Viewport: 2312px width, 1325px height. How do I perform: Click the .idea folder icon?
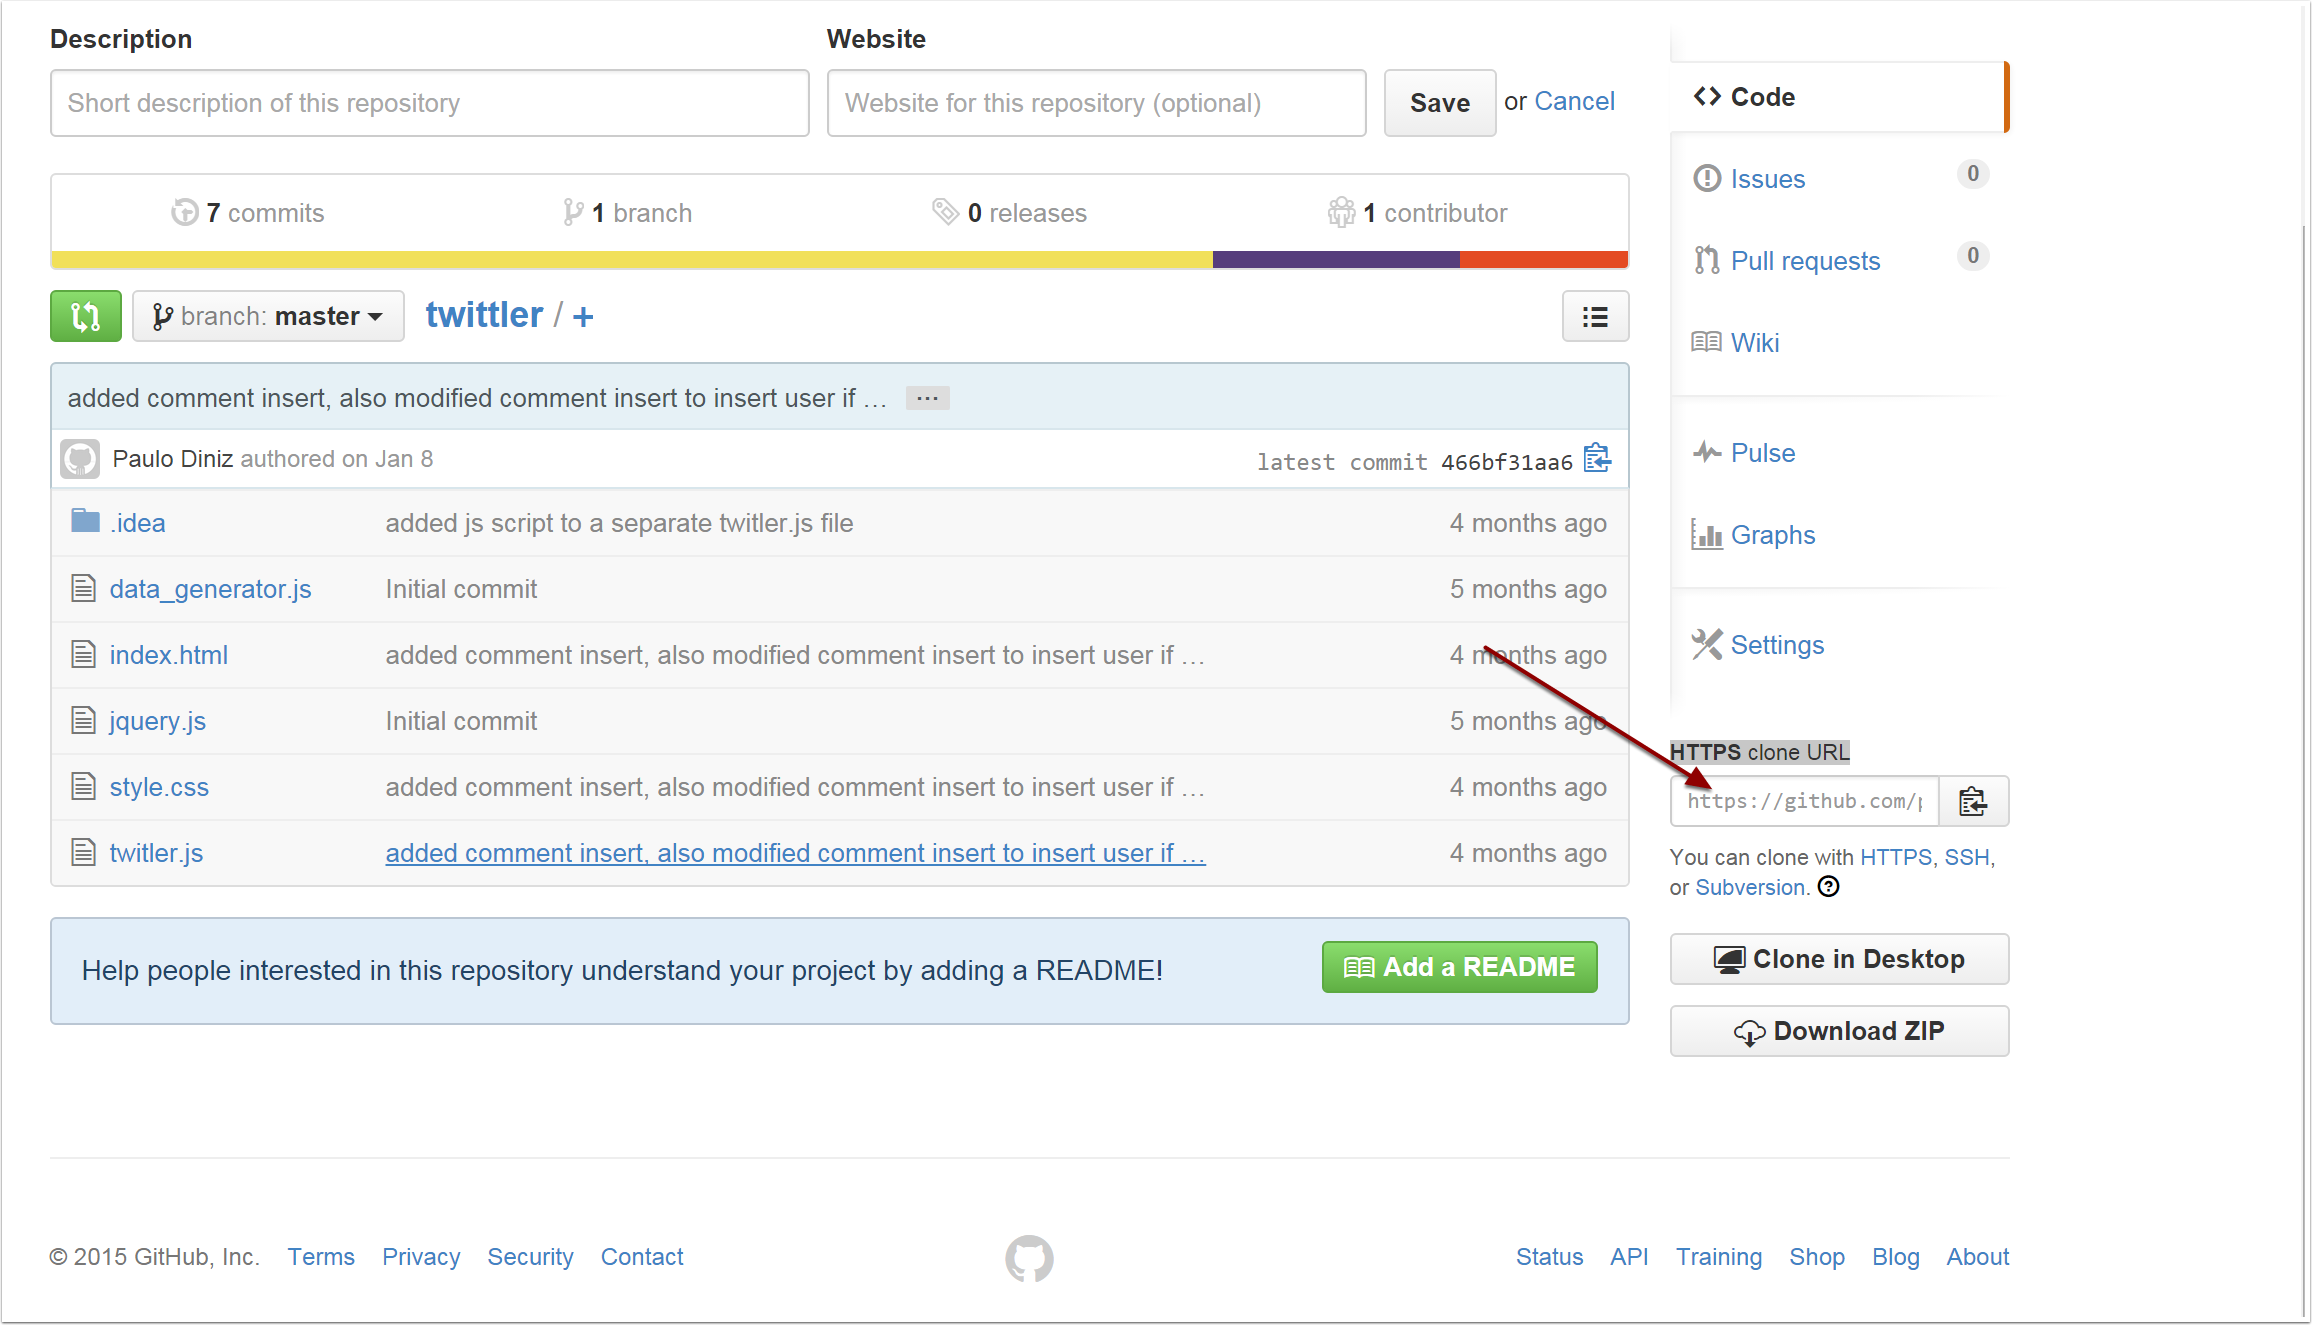85,521
